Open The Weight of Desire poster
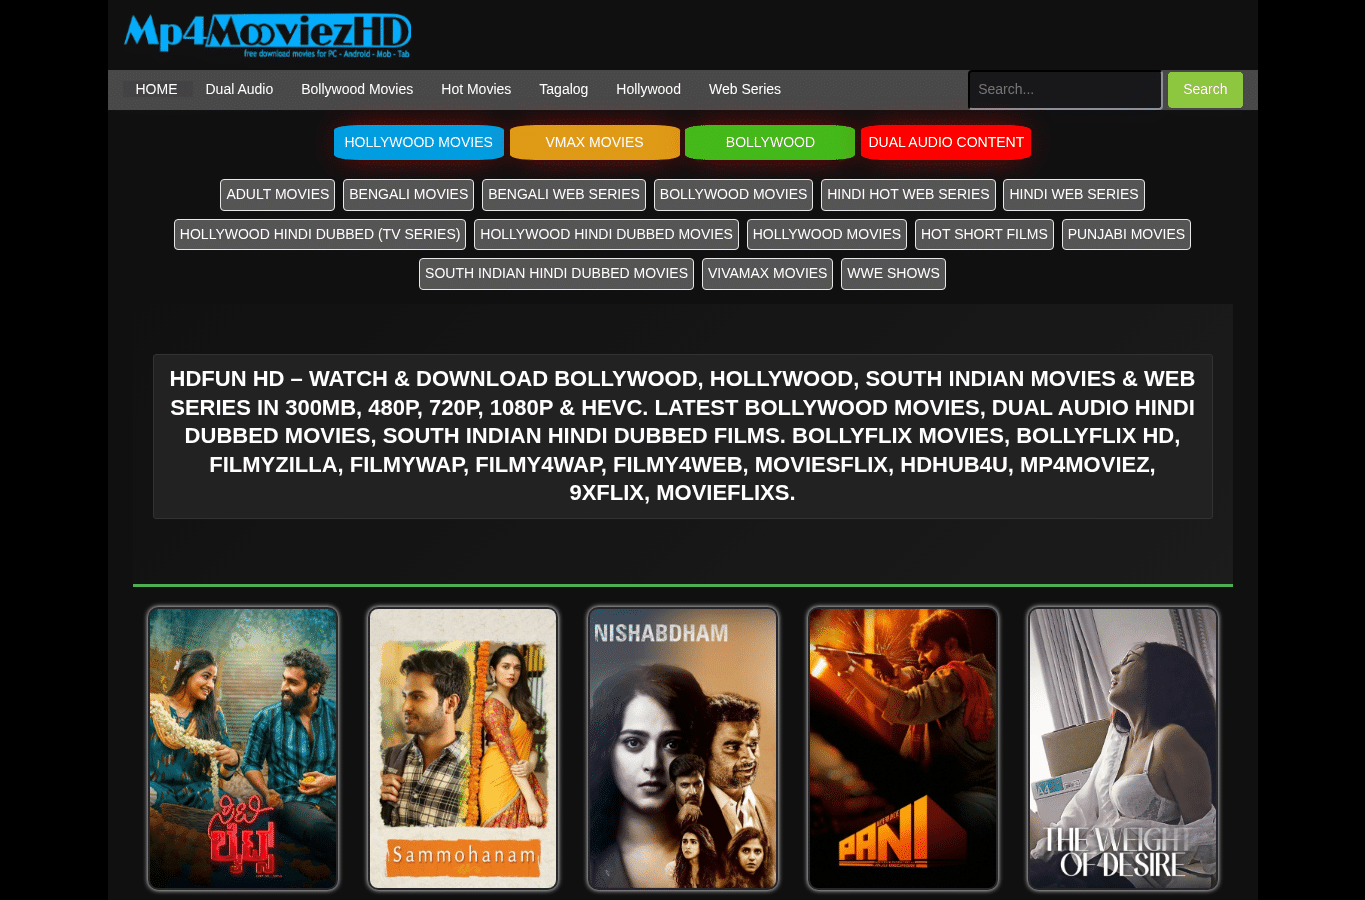1365x900 pixels. [x=1123, y=748]
